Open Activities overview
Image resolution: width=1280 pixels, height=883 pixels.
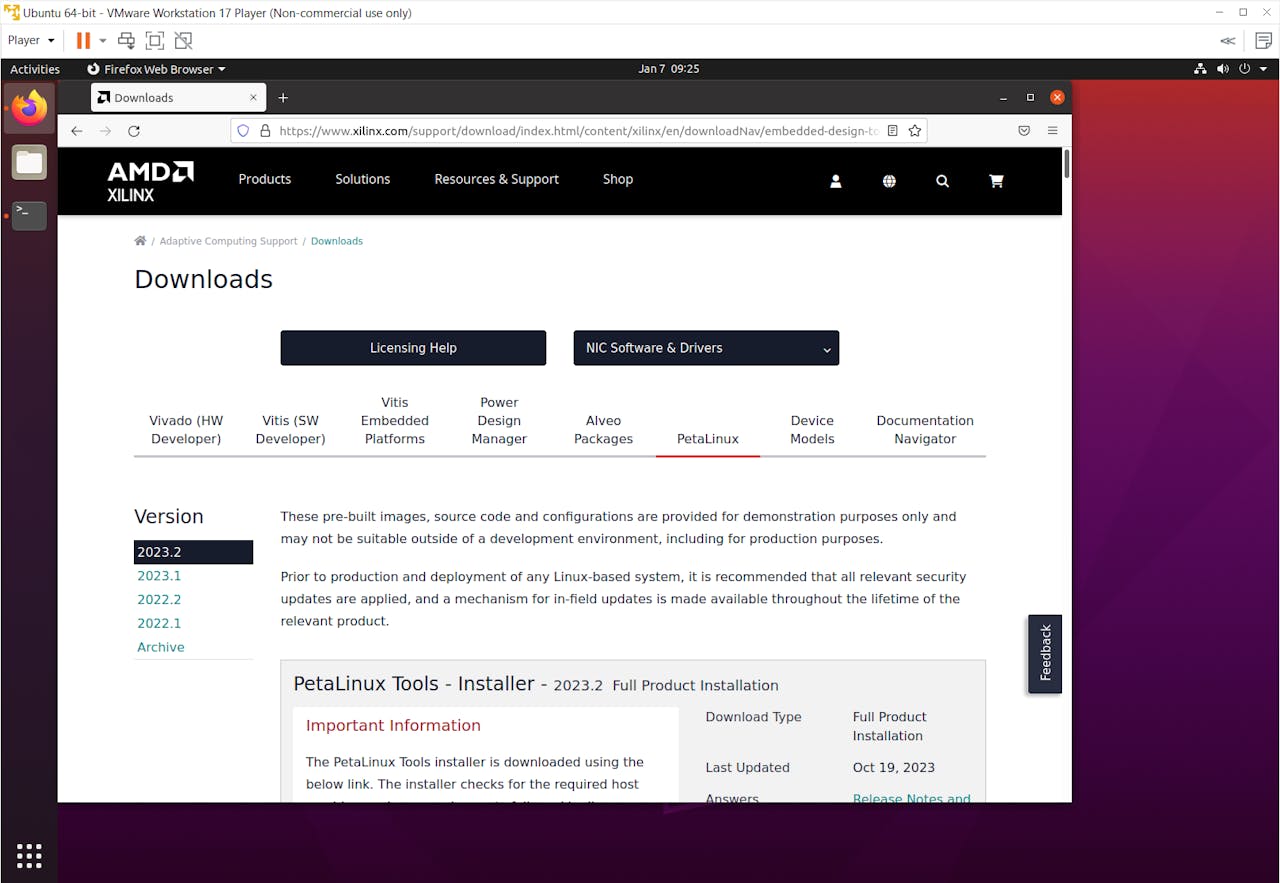pyautogui.click(x=35, y=69)
